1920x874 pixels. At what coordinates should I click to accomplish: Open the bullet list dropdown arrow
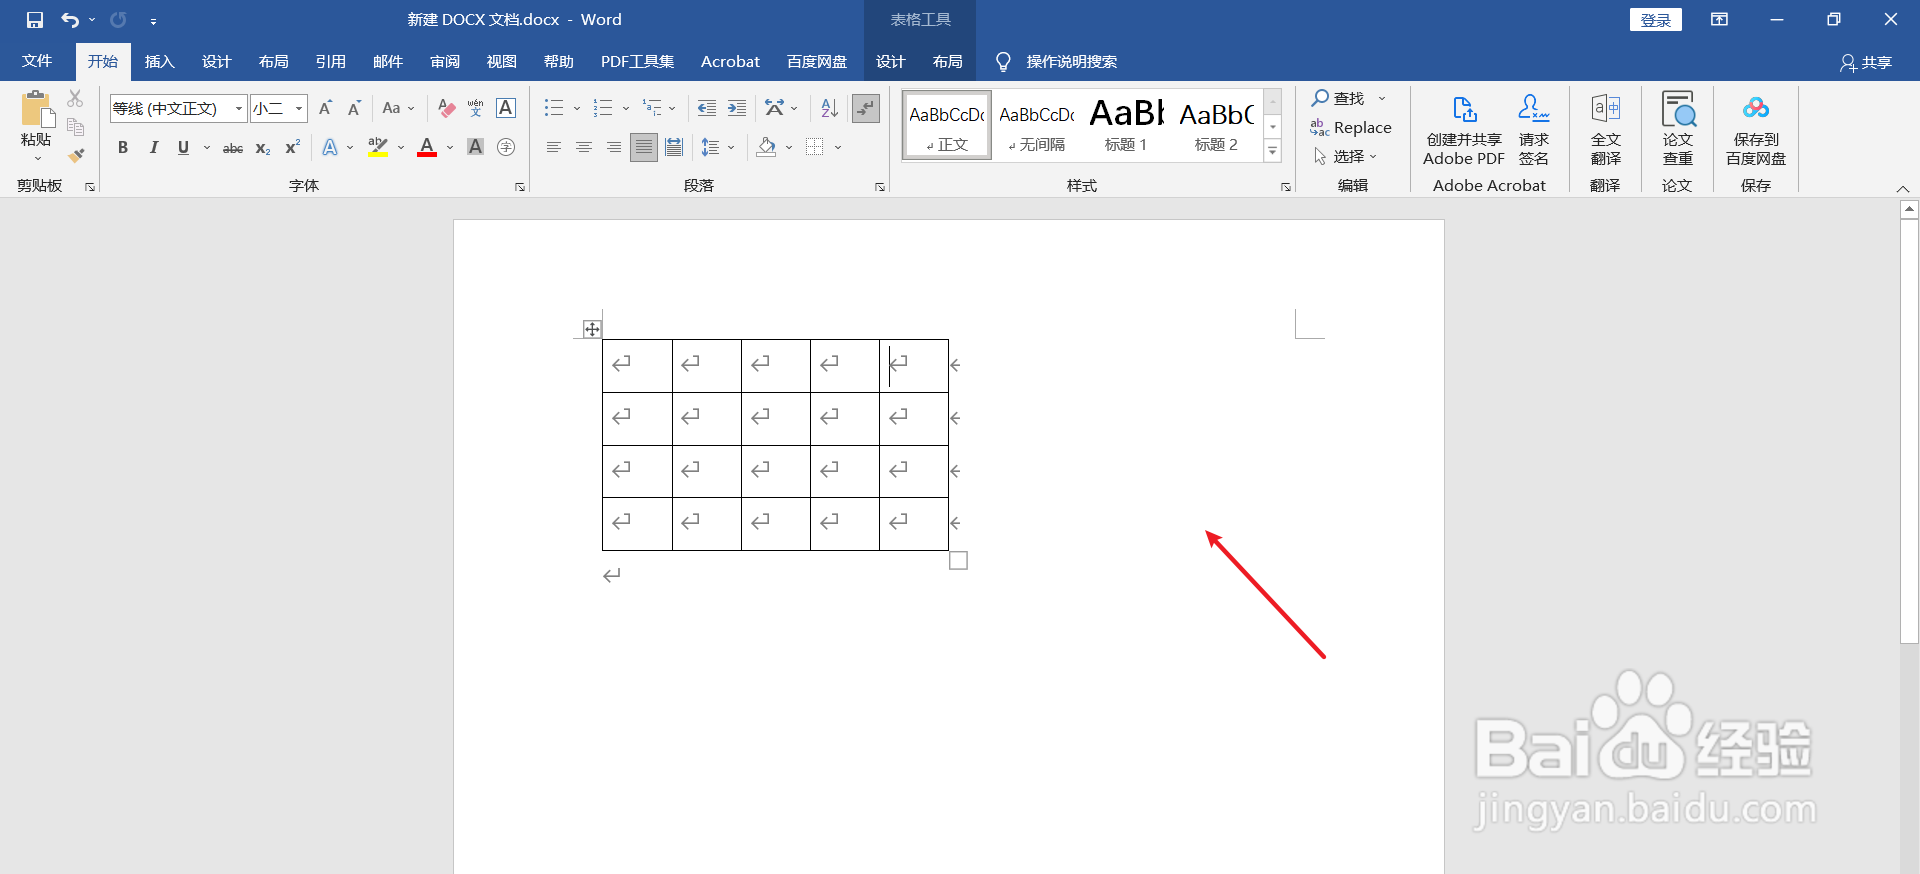[x=577, y=108]
